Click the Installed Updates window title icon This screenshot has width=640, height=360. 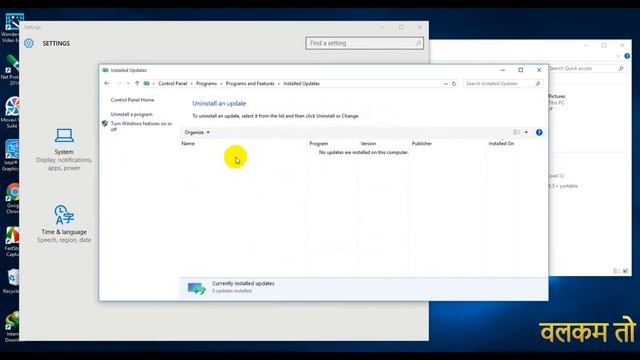click(x=106, y=70)
